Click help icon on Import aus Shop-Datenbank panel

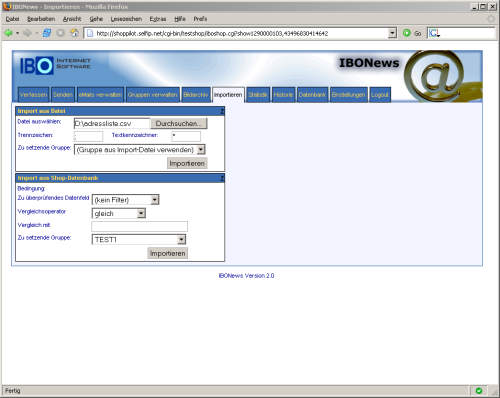(222, 178)
